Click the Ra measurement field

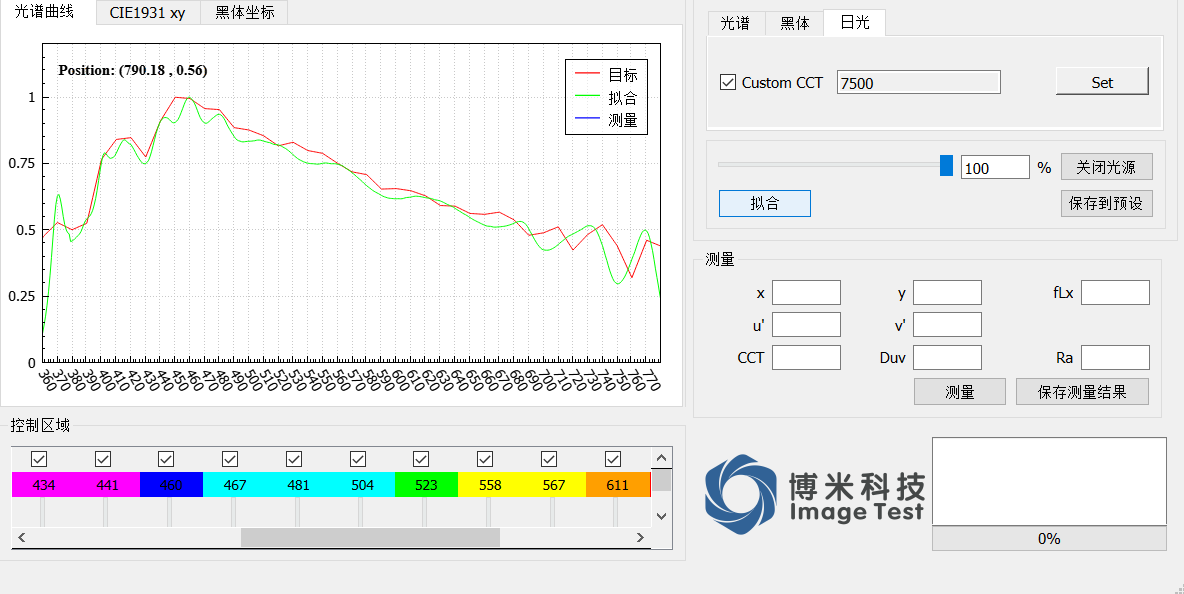pyautogui.click(x=1115, y=358)
